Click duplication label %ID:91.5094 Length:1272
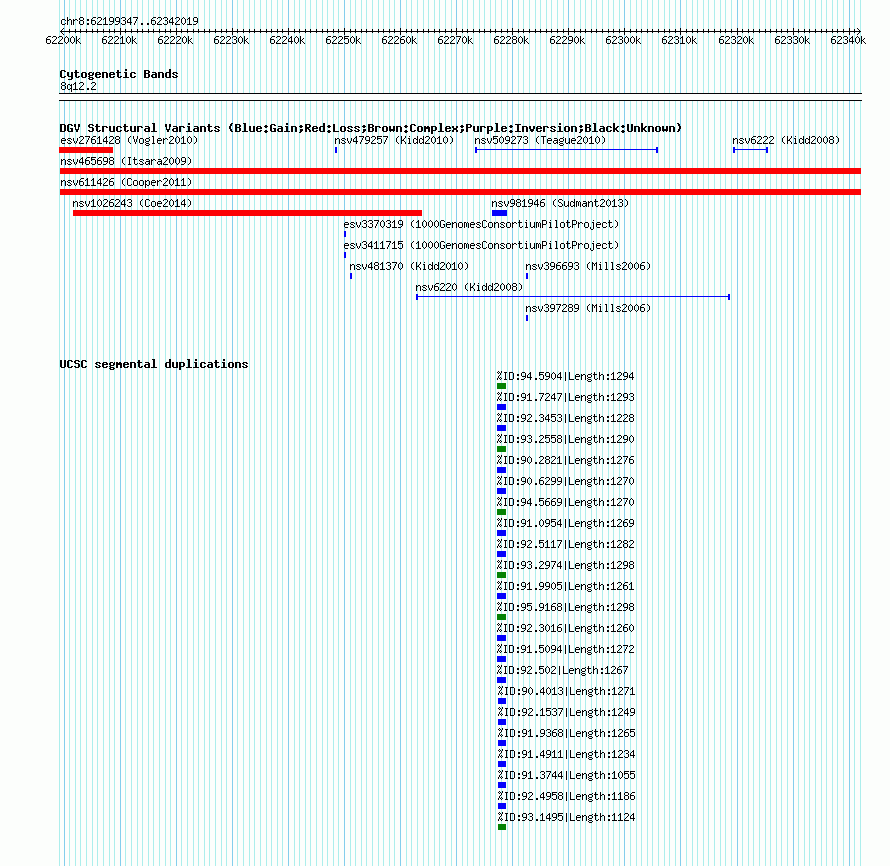Screen dimensions: 890x866 (565, 649)
